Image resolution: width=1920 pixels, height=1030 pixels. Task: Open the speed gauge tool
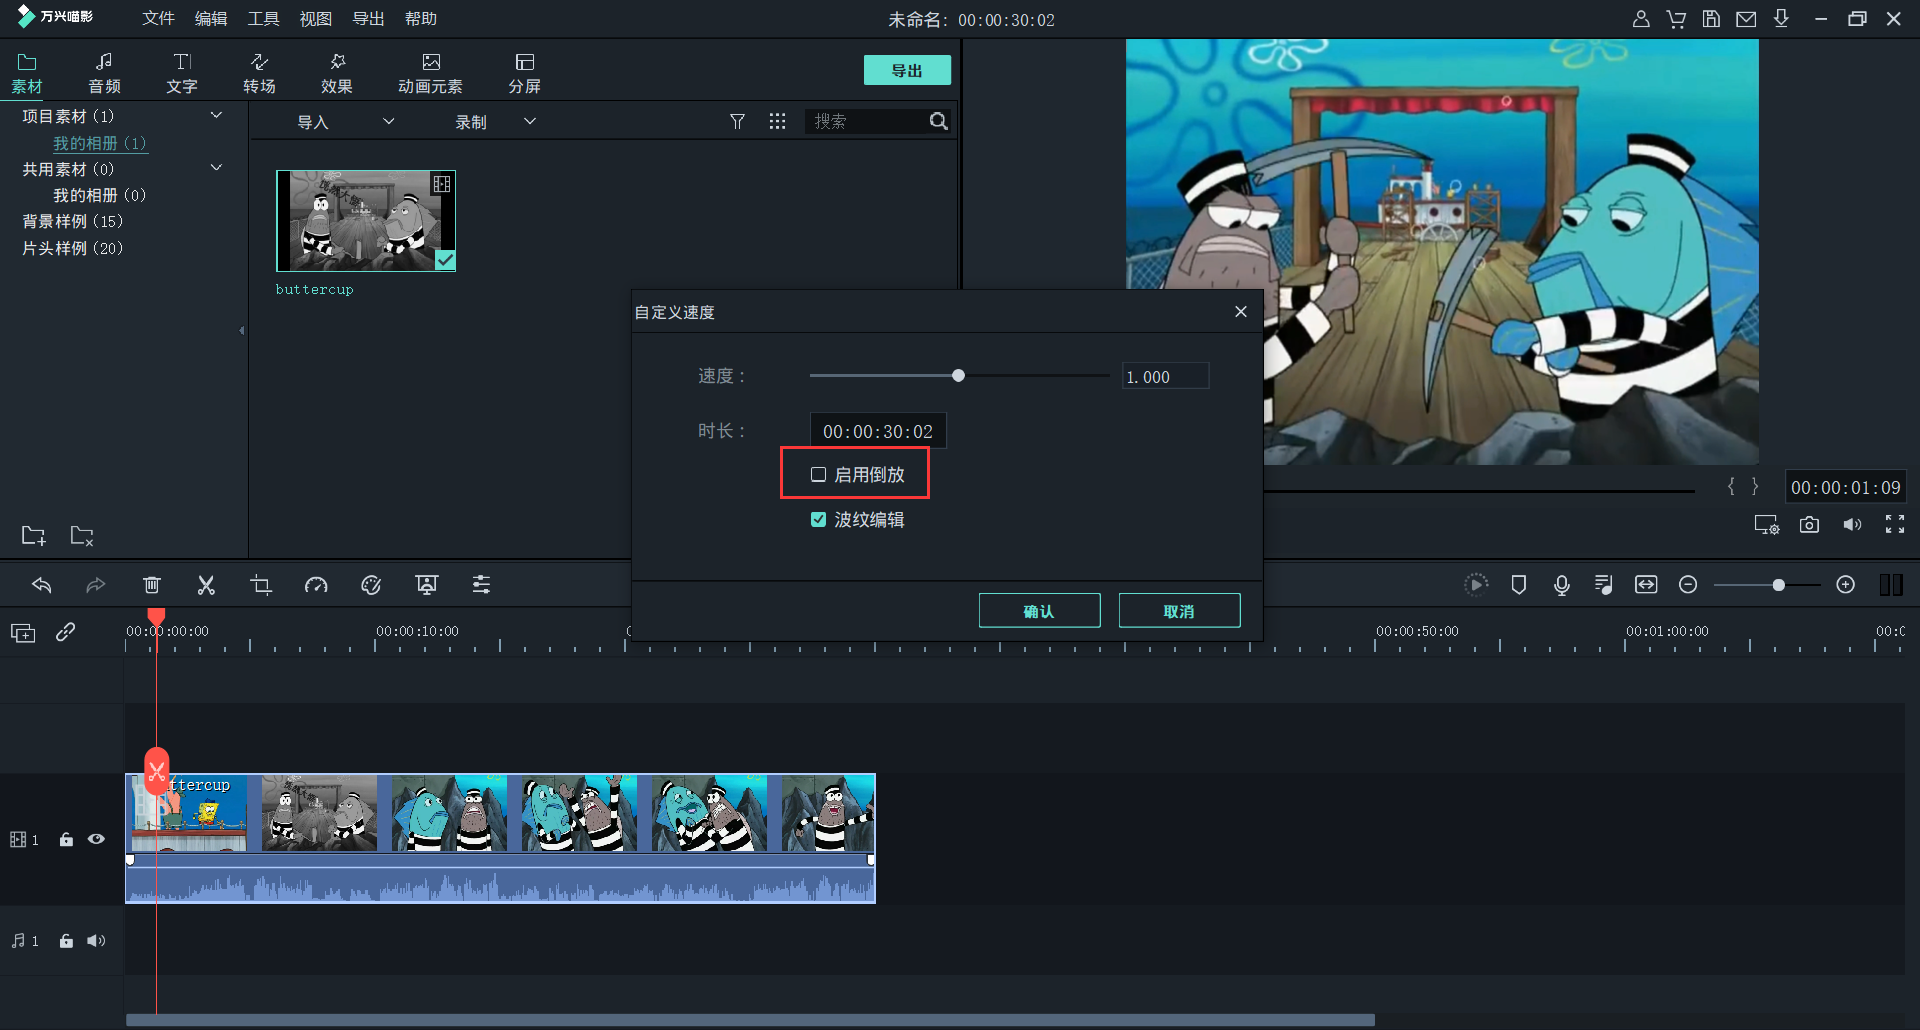coord(316,585)
